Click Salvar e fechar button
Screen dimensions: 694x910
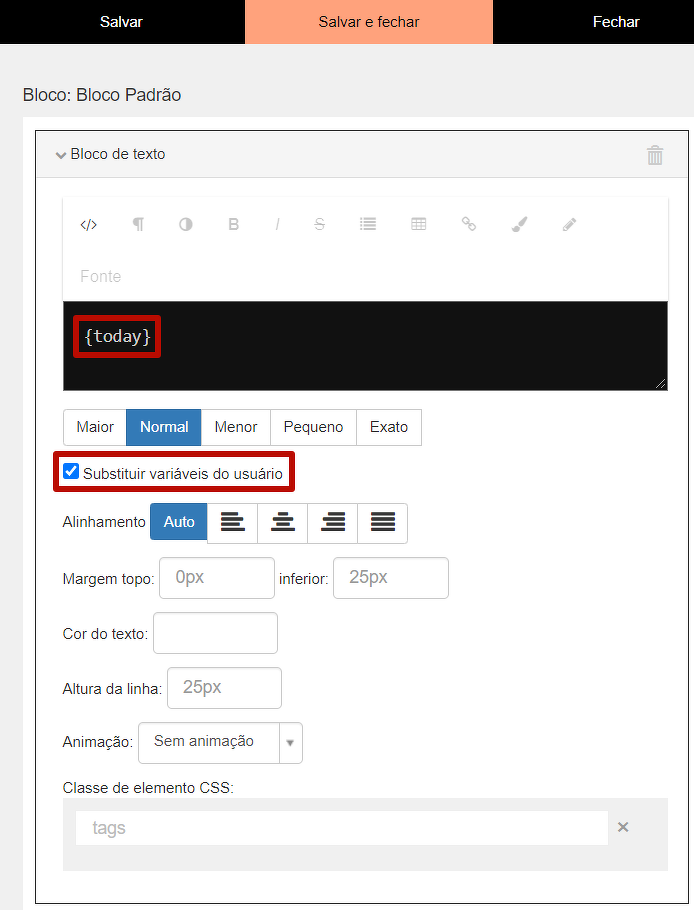tap(369, 22)
